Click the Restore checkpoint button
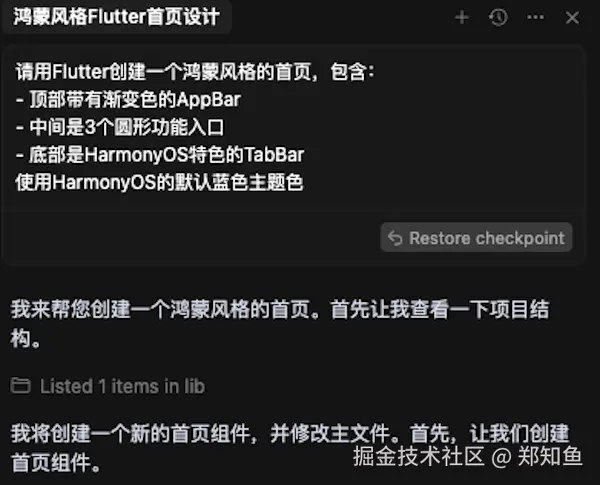 click(476, 238)
